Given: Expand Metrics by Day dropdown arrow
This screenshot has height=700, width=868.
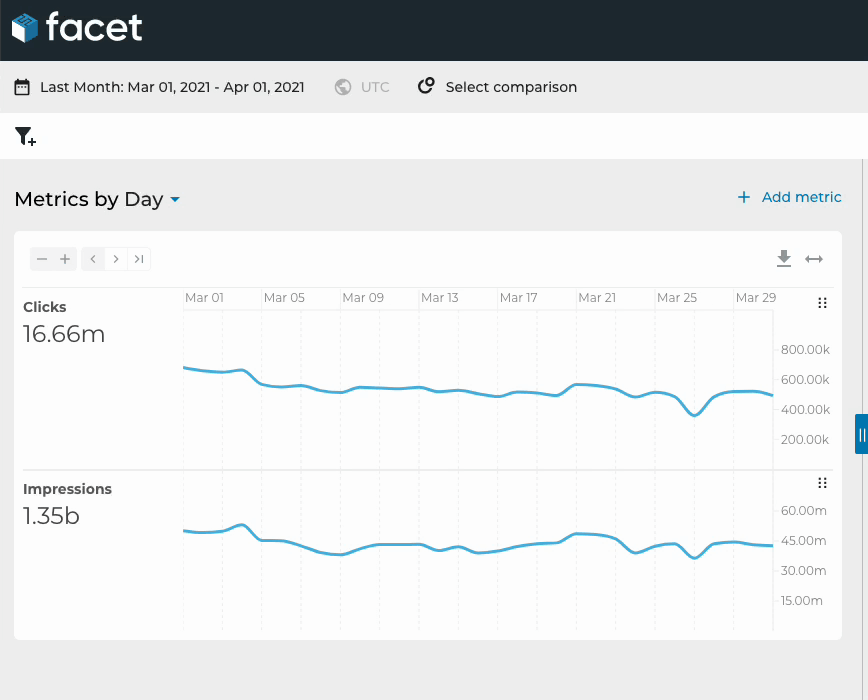Looking at the screenshot, I should click(175, 199).
